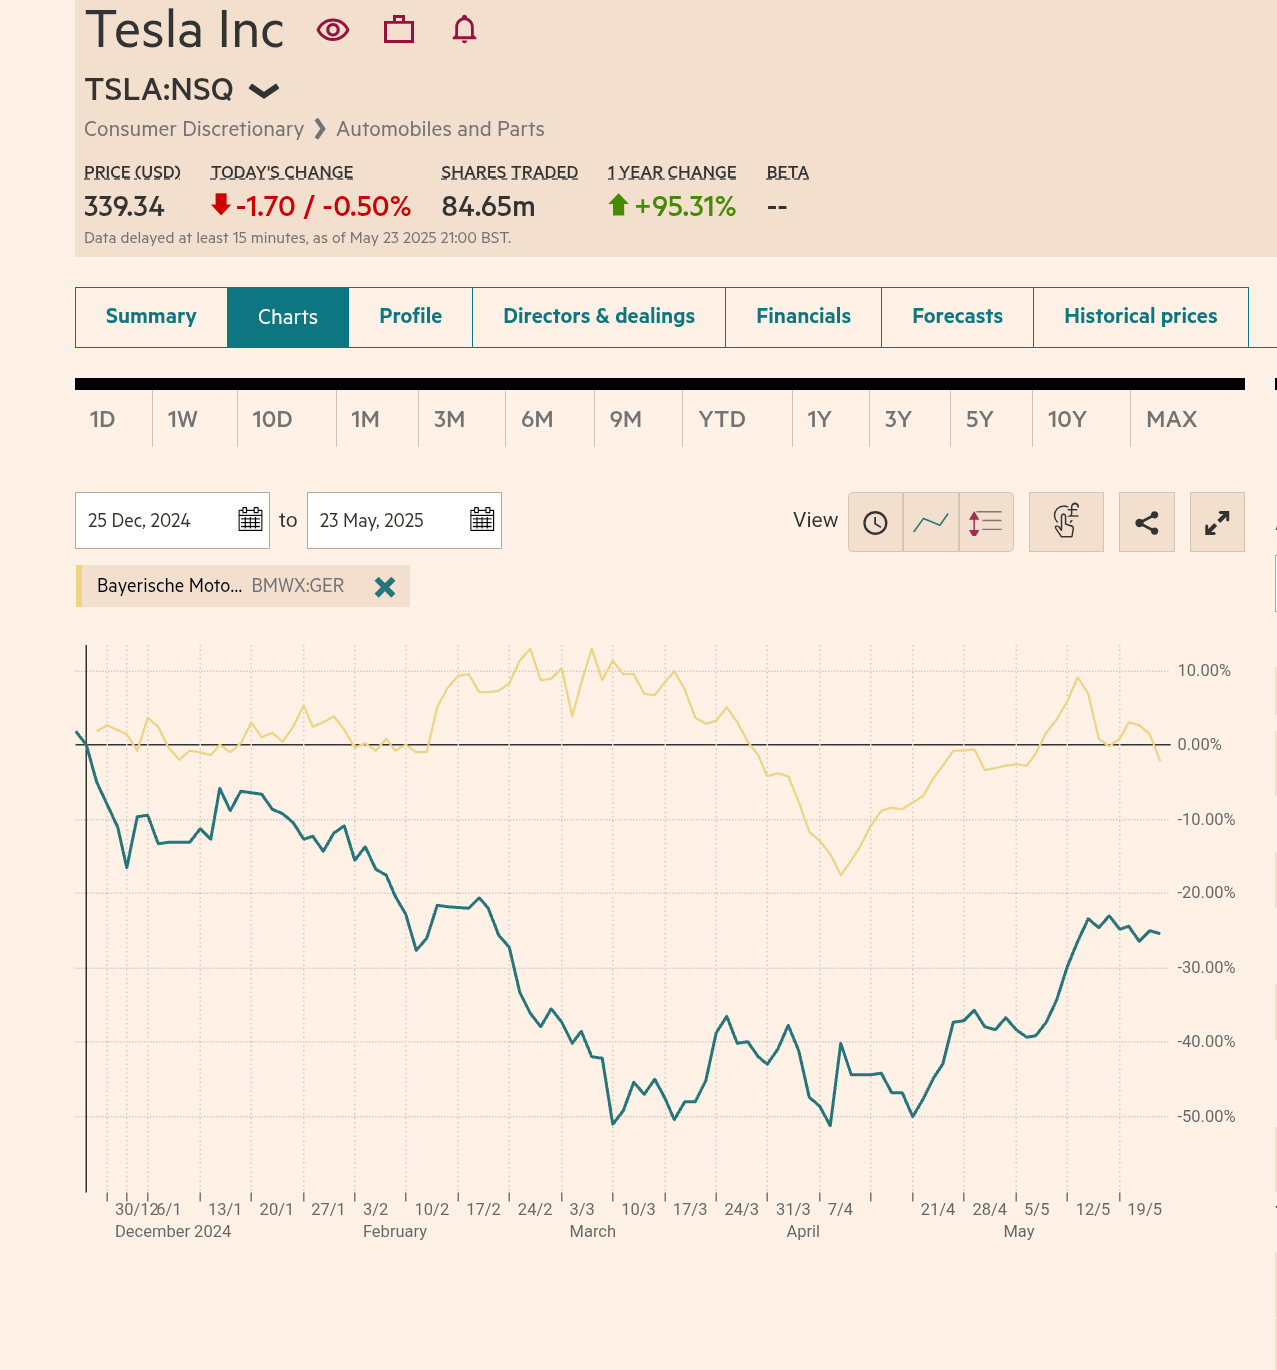Share the chart using the share icon
Image resolution: width=1277 pixels, height=1370 pixels.
[1146, 521]
